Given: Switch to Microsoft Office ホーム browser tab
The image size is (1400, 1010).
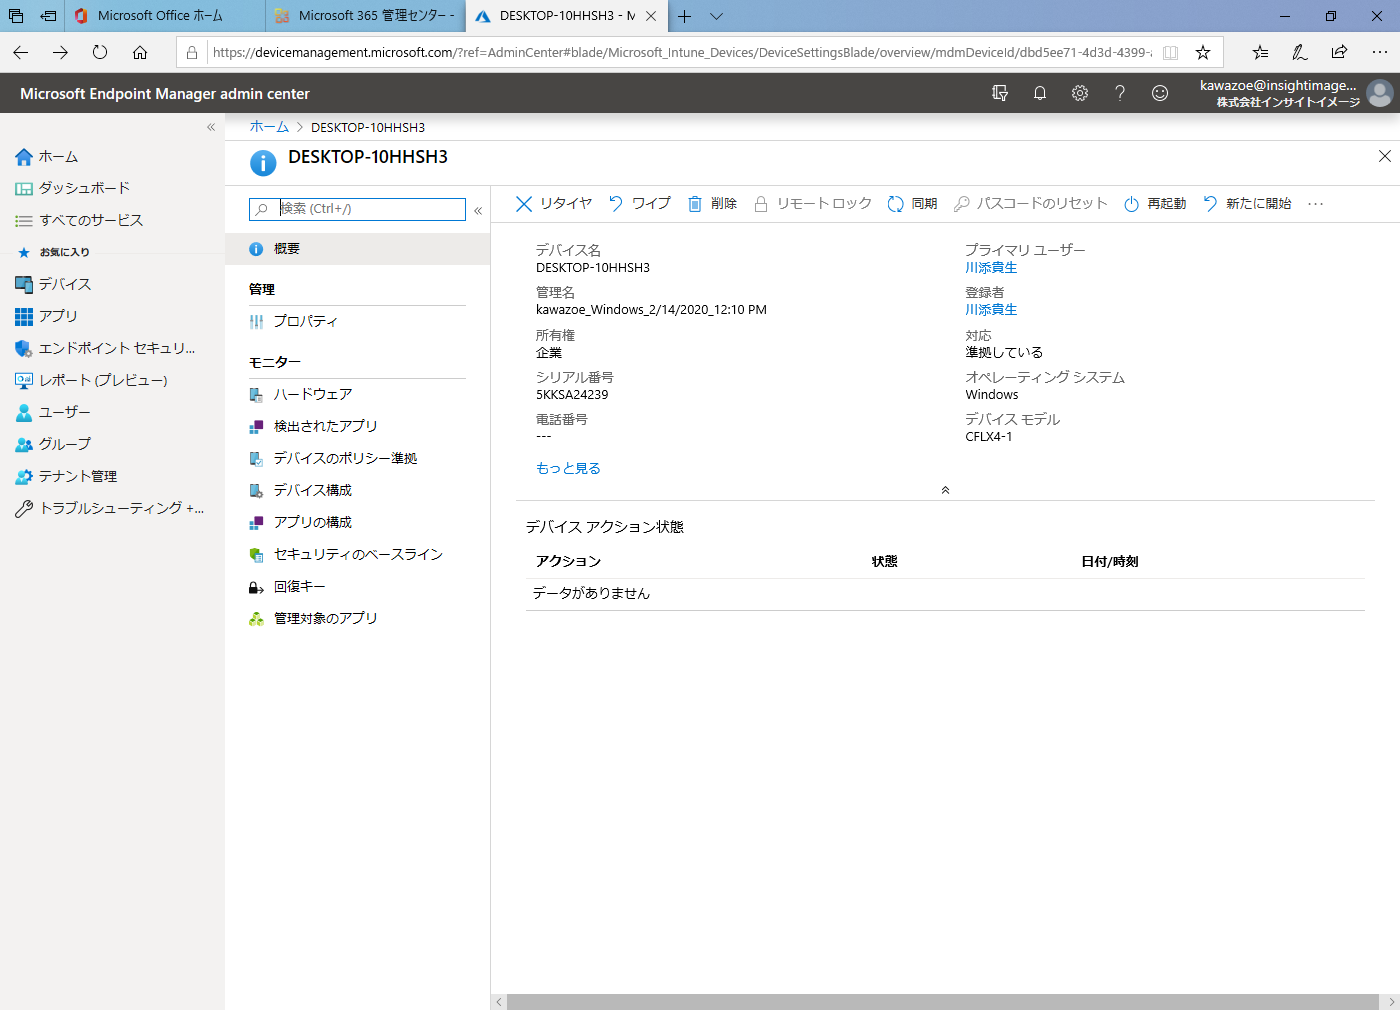Looking at the screenshot, I should point(165,16).
